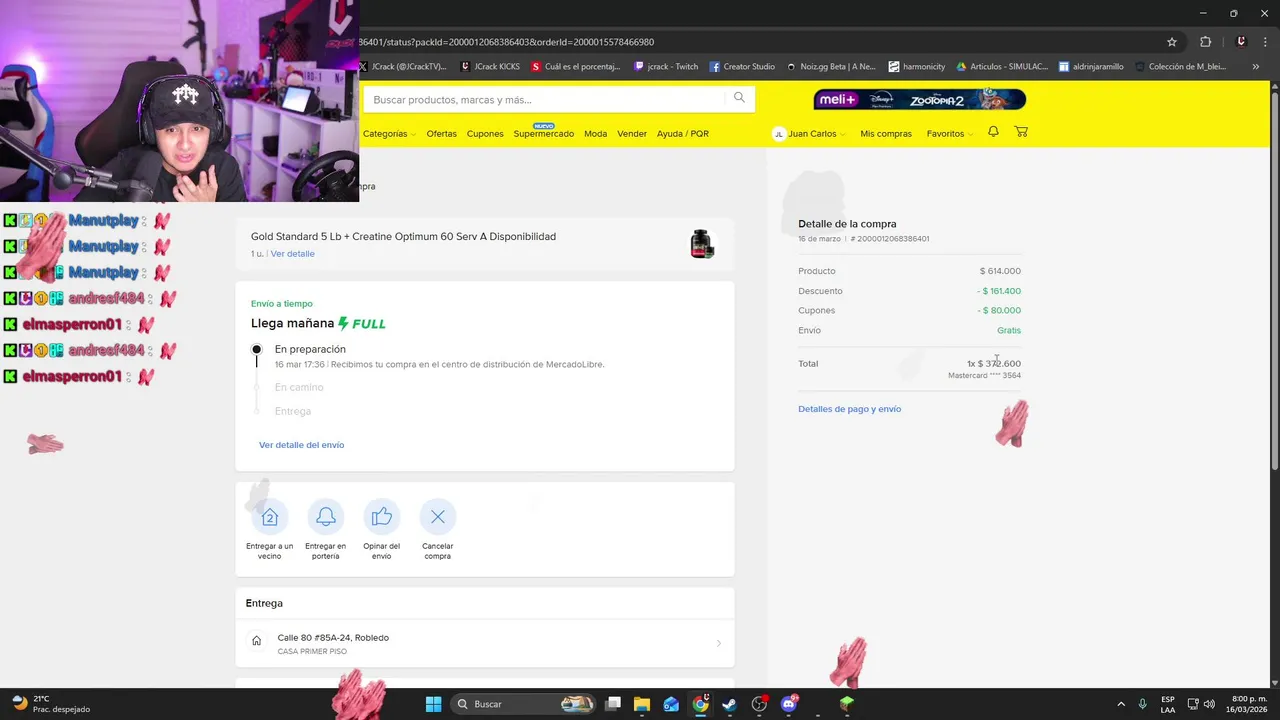Image resolution: width=1280 pixels, height=720 pixels.
Task: Open the jcrack - Twitch bookmark
Action: click(665, 67)
